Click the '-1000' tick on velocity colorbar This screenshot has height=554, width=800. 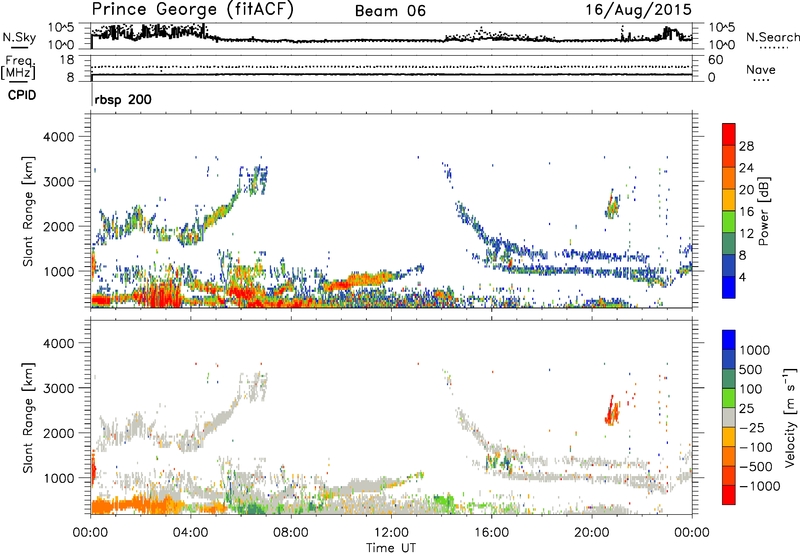759,486
